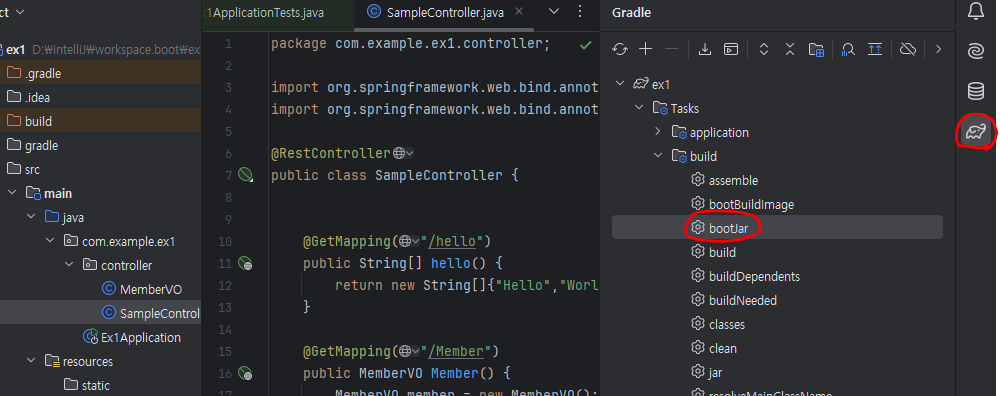This screenshot has width=1000, height=396.
Task: Collapse ex1 Gradle project node
Action: 619,84
